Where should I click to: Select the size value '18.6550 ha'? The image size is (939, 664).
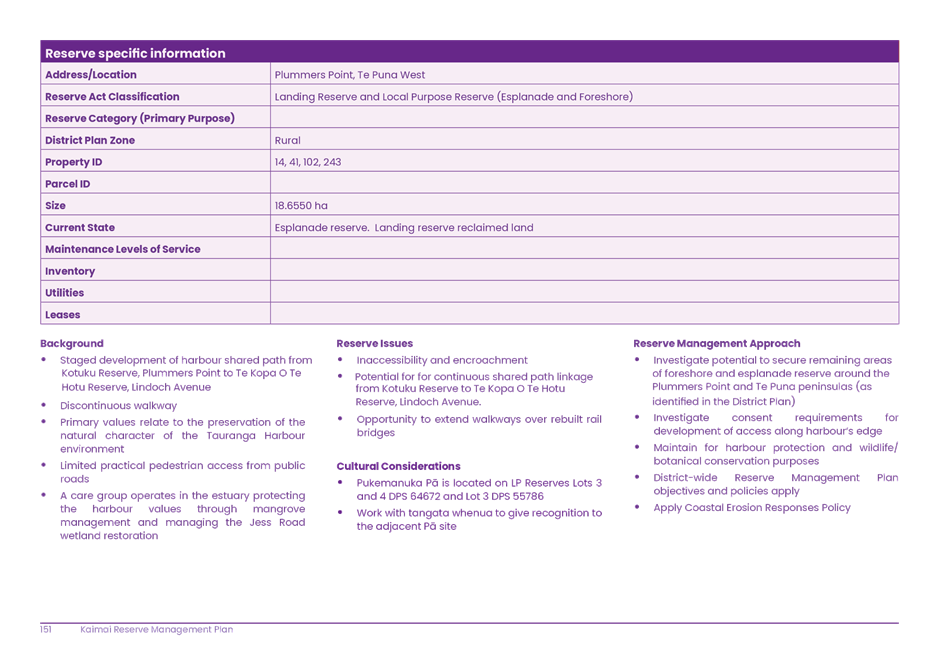coord(301,206)
